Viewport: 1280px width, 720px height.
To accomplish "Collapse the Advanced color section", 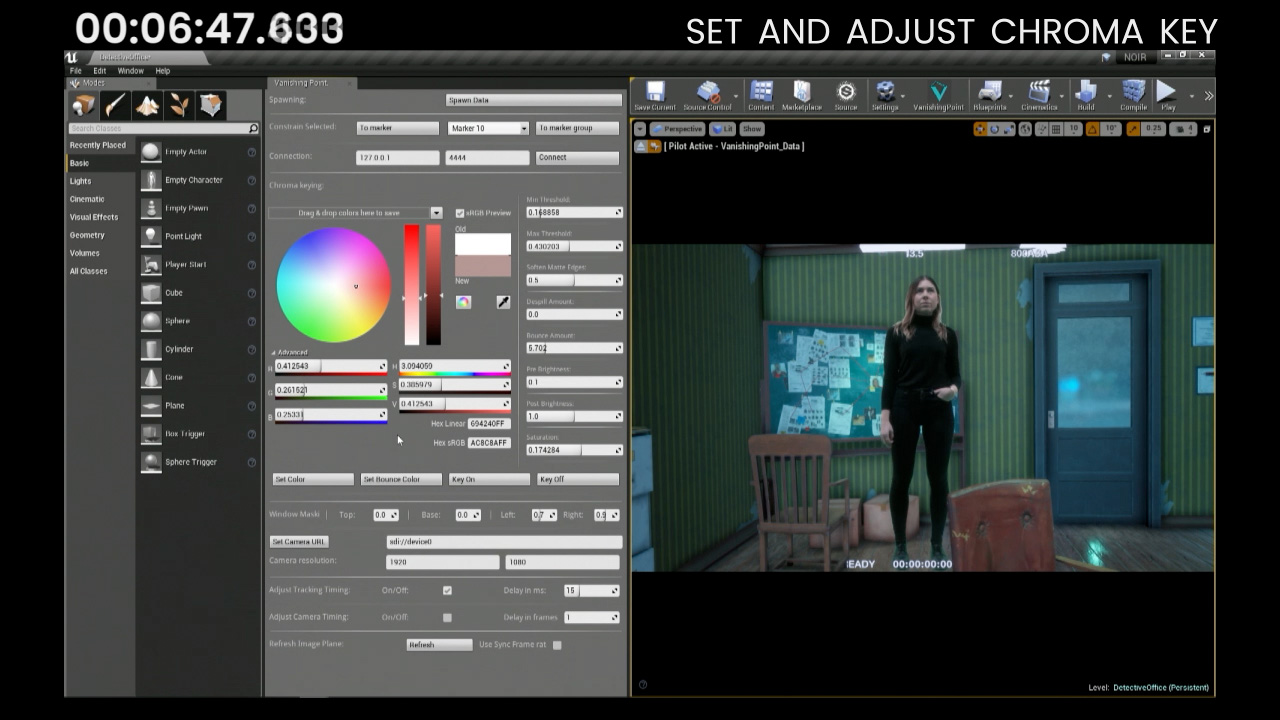I will [274, 352].
